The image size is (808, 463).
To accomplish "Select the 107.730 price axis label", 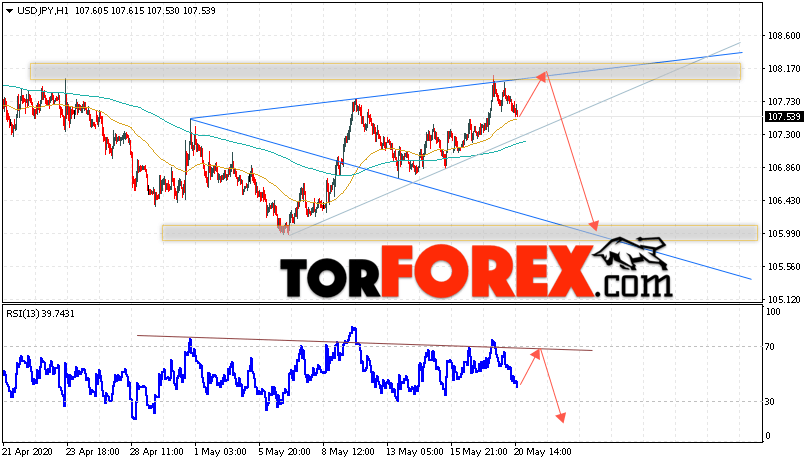I will click(784, 102).
